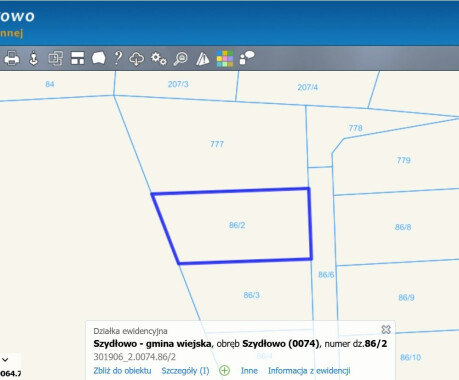Click the magnifier search icon
Viewport: 459px width, 380px height.
pos(181,59)
